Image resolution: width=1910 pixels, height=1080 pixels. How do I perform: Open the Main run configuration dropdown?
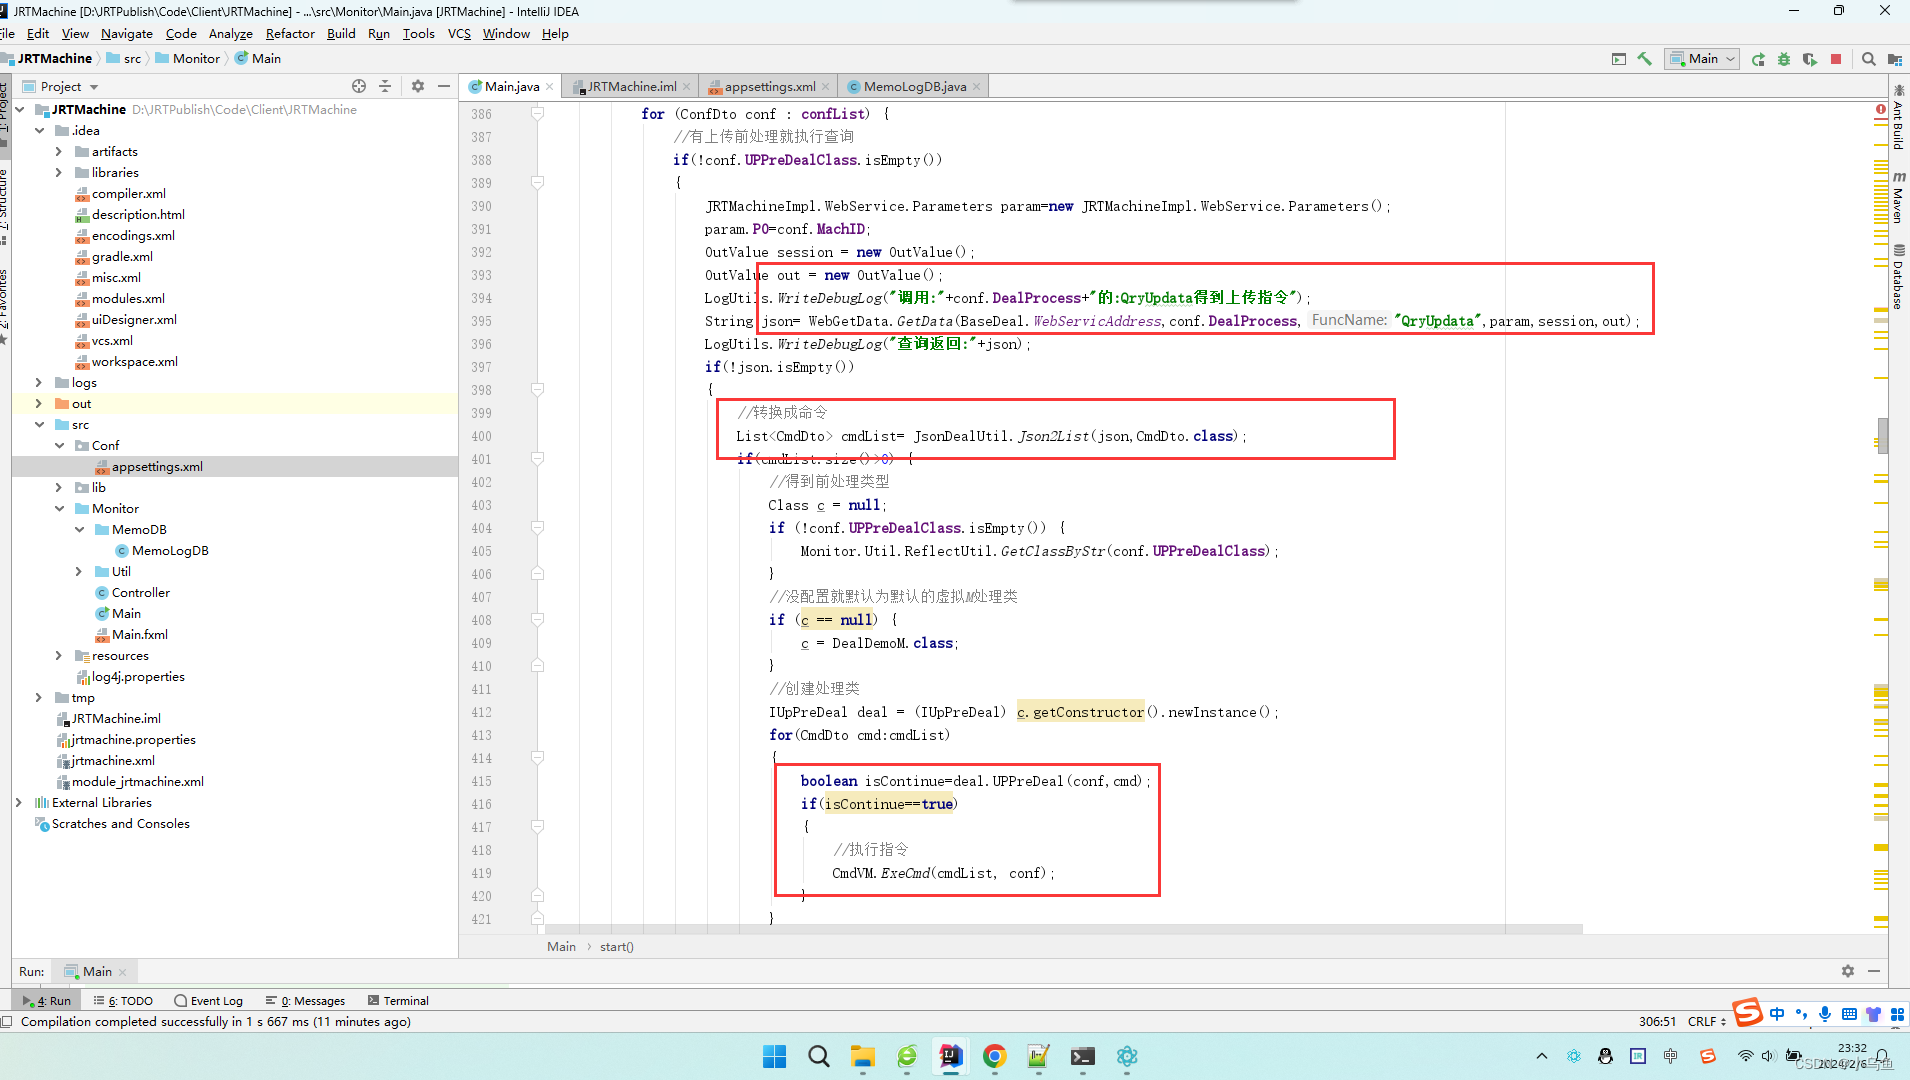[x=1702, y=59]
